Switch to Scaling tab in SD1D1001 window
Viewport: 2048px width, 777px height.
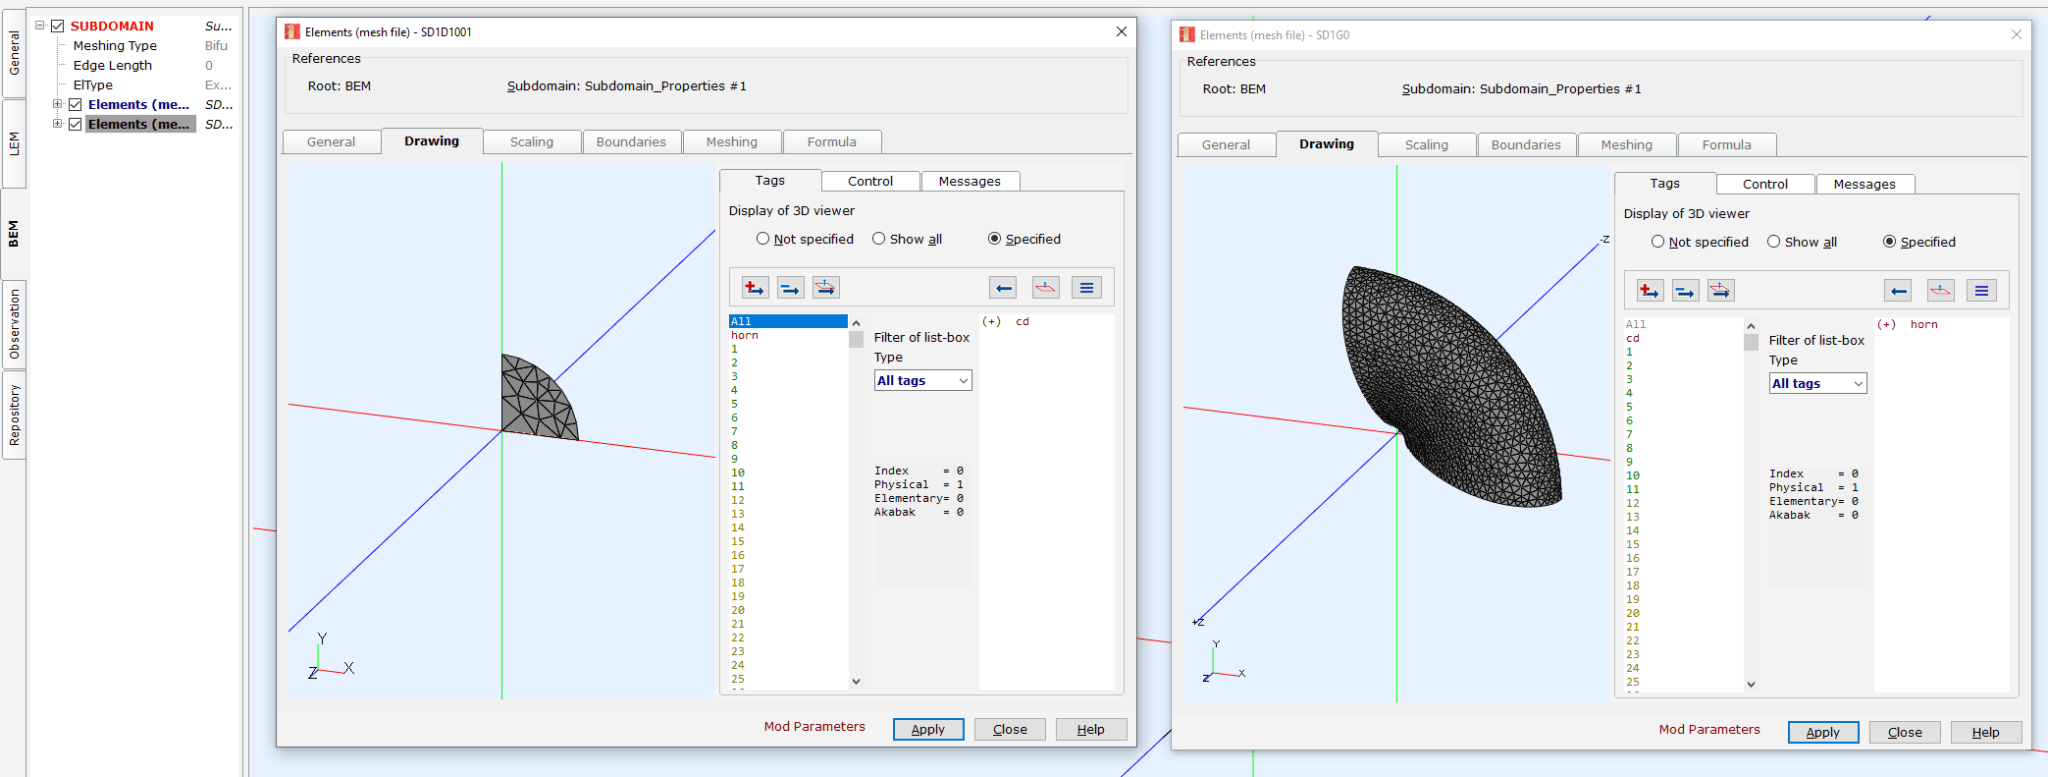(532, 142)
